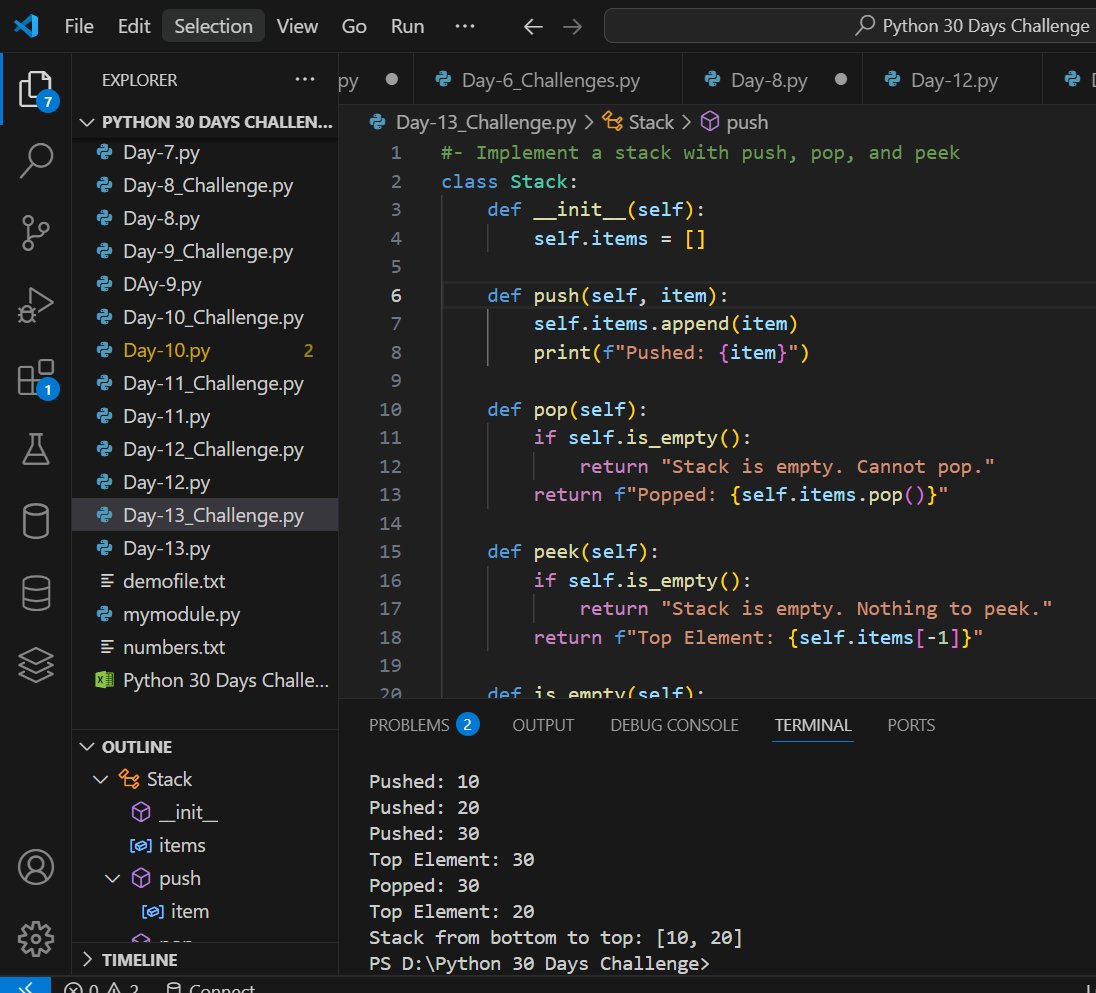Open the Manage gear icon
Screen dimensions: 1096x993
click(x=36, y=938)
